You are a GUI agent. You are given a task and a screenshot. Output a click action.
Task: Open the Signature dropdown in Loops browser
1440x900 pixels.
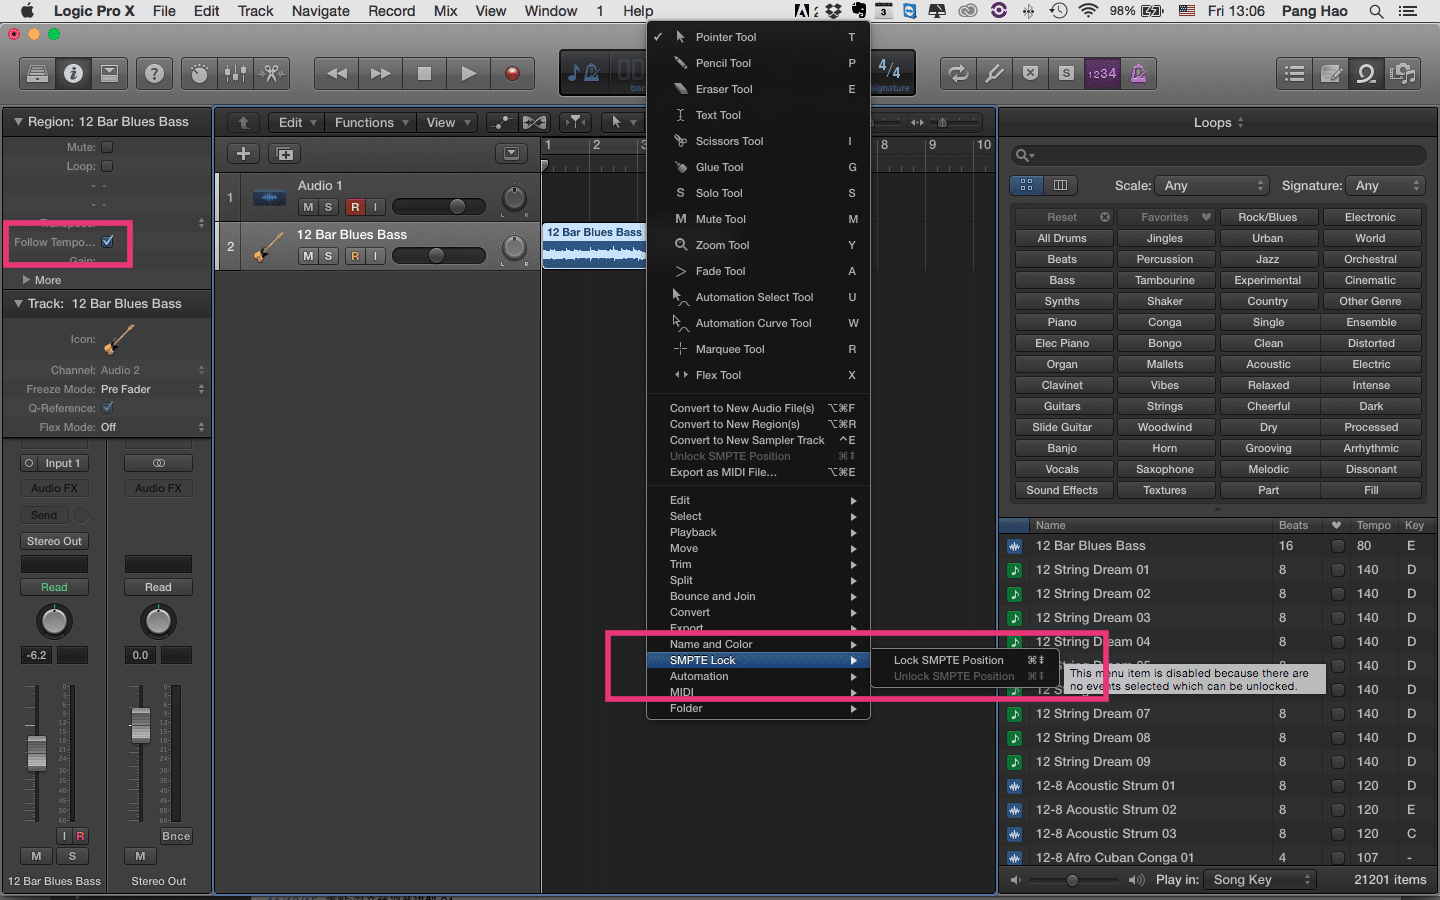[x=1385, y=185]
